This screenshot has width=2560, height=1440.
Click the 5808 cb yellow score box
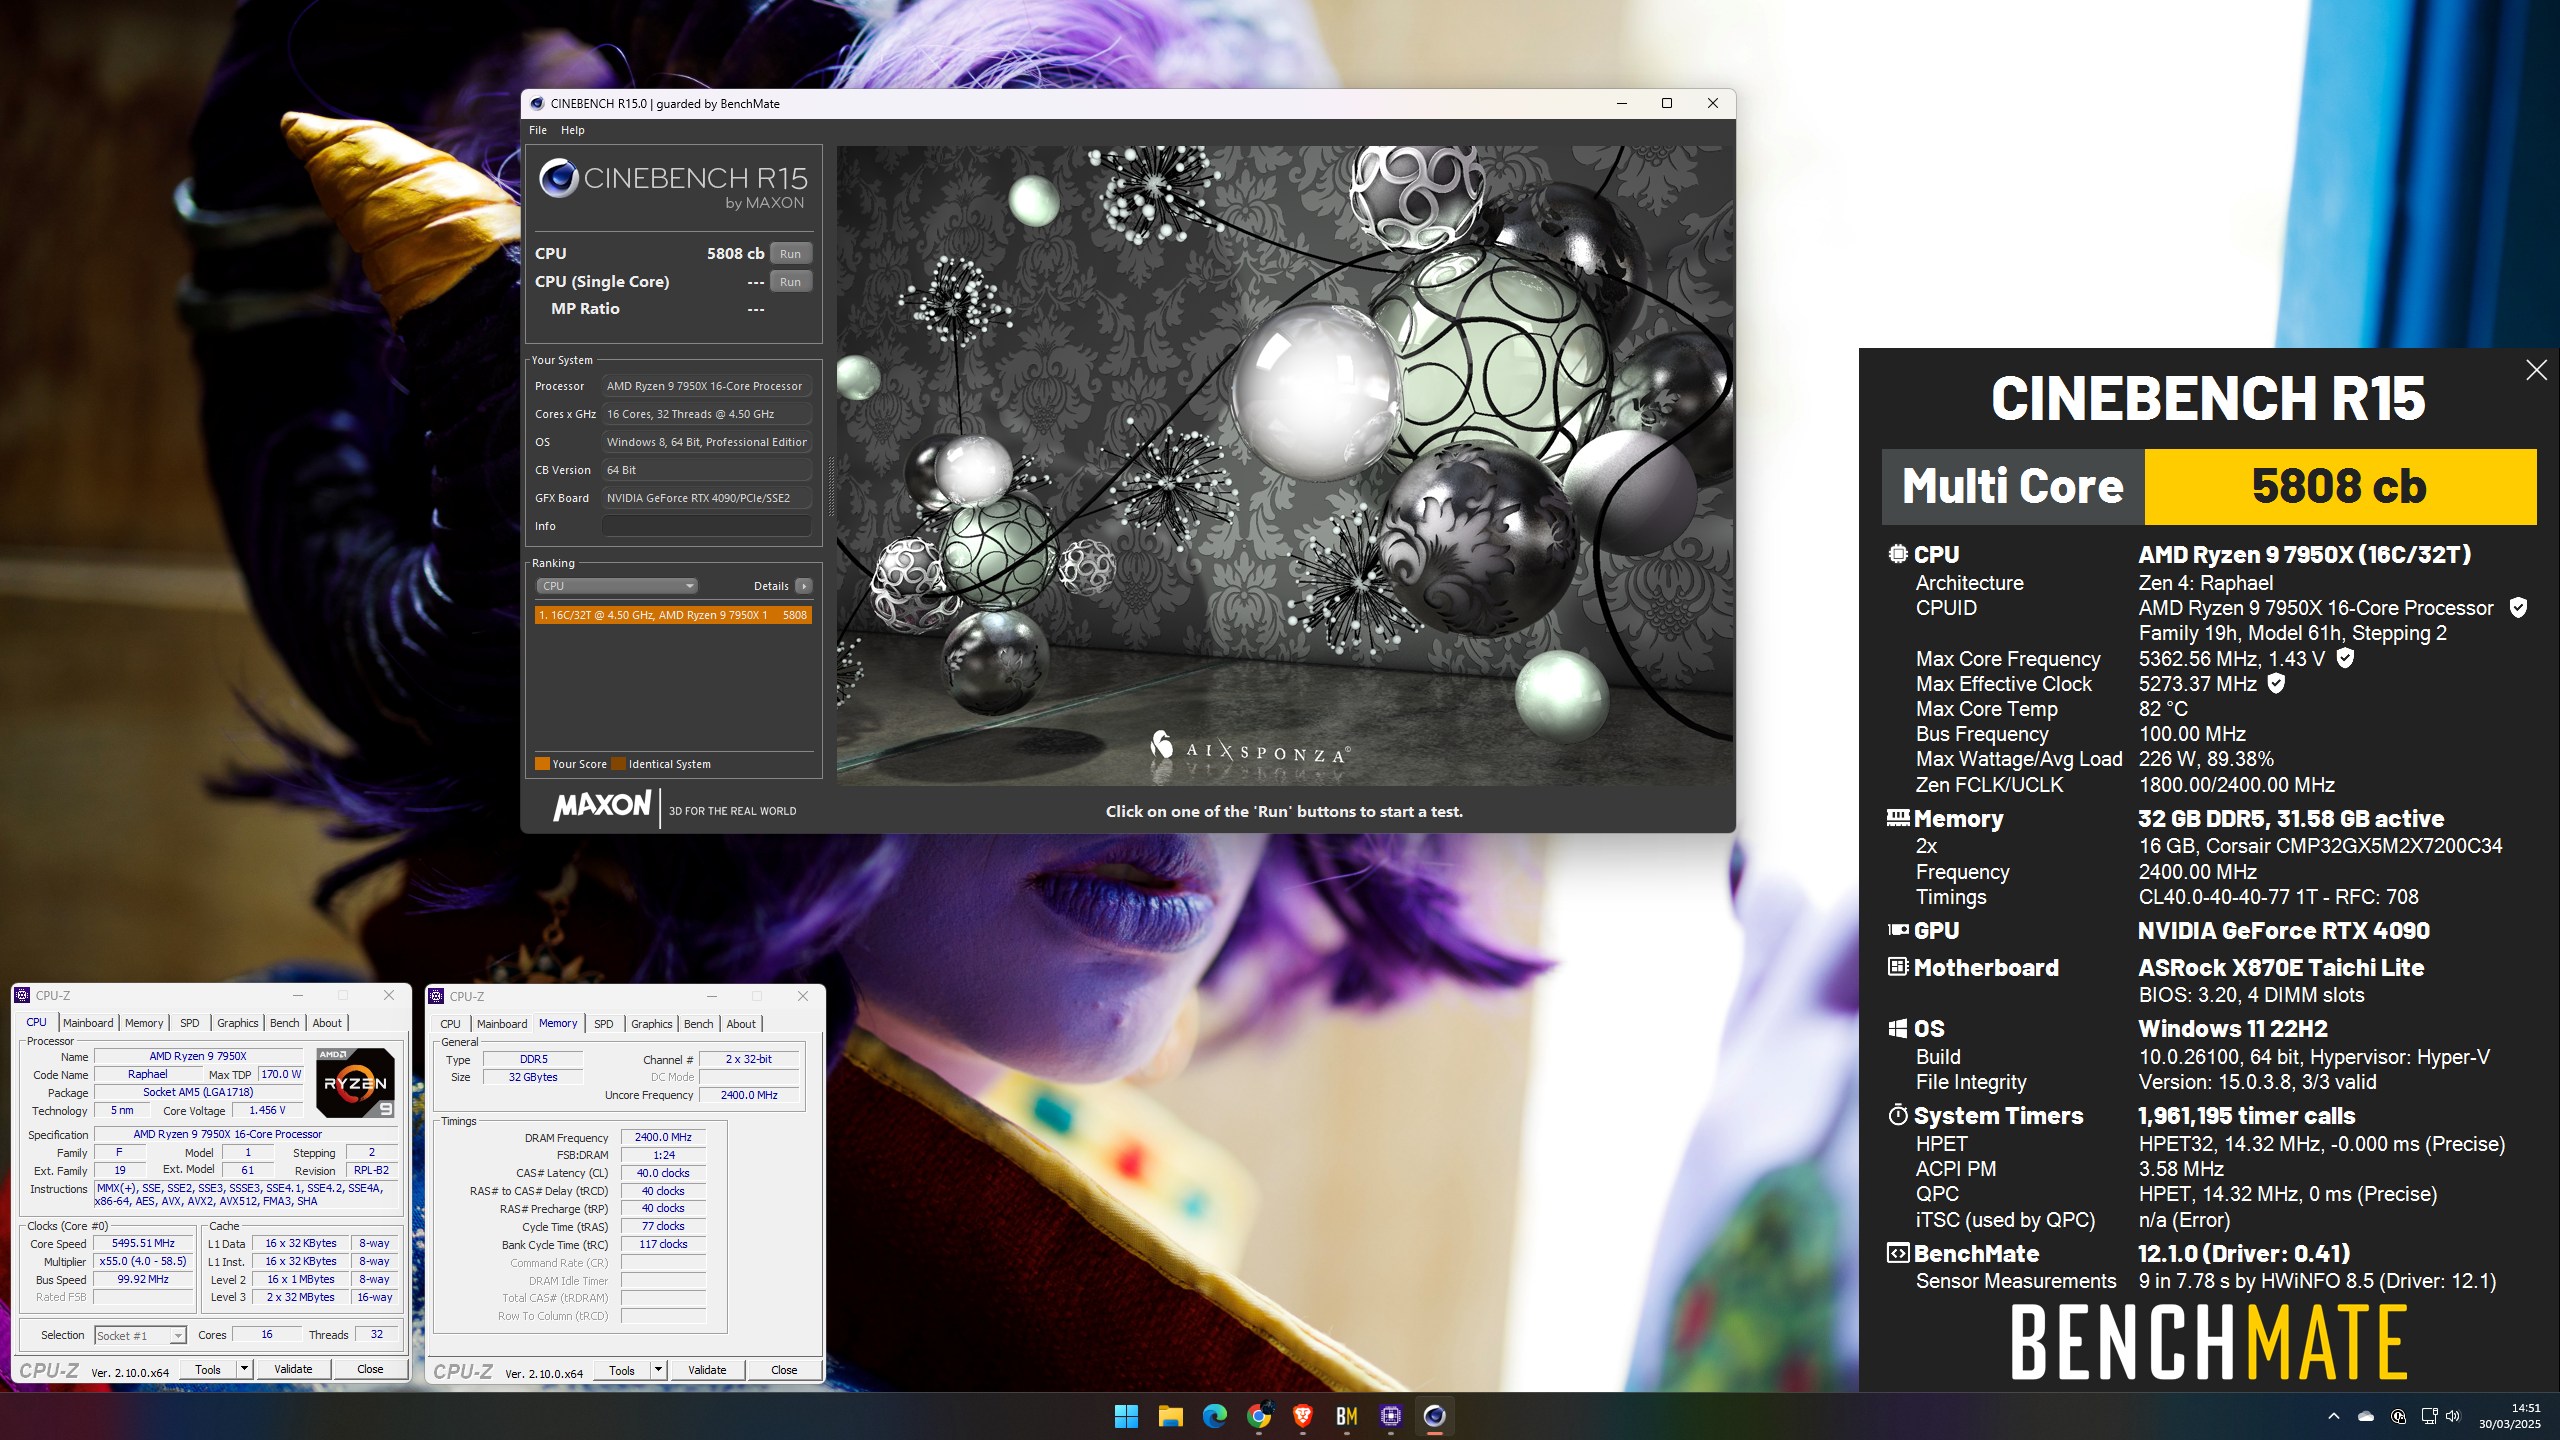pyautogui.click(x=2340, y=487)
